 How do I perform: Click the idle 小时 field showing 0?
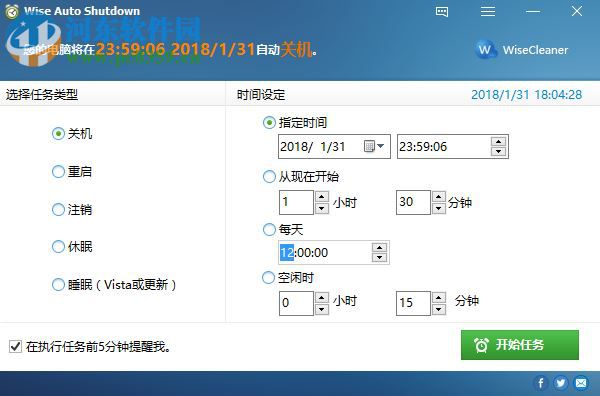tap(297, 303)
